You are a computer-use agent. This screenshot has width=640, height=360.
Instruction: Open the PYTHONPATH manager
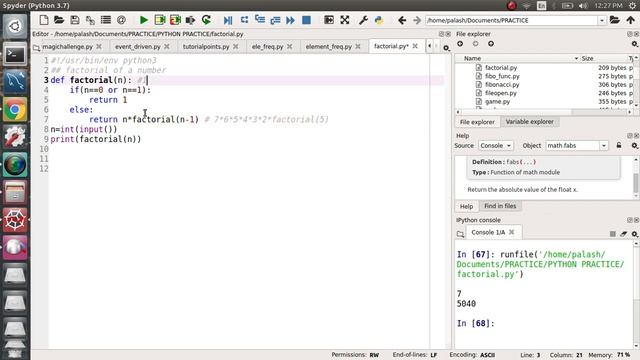(x=379, y=20)
